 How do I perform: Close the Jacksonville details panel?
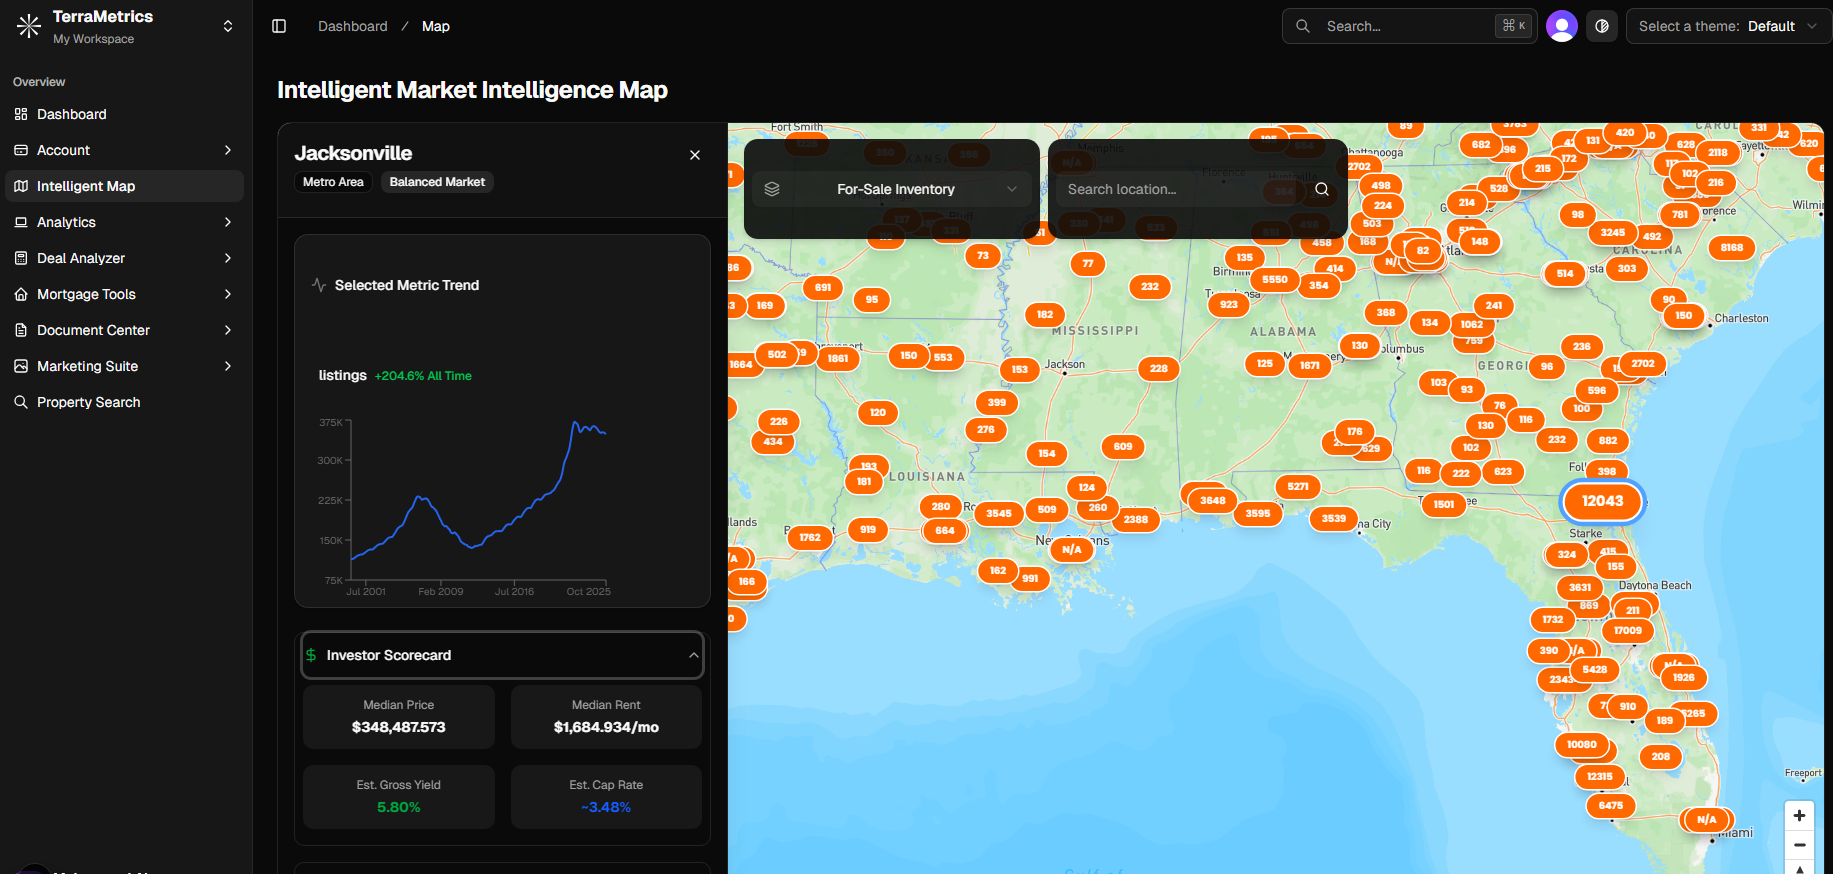click(695, 155)
